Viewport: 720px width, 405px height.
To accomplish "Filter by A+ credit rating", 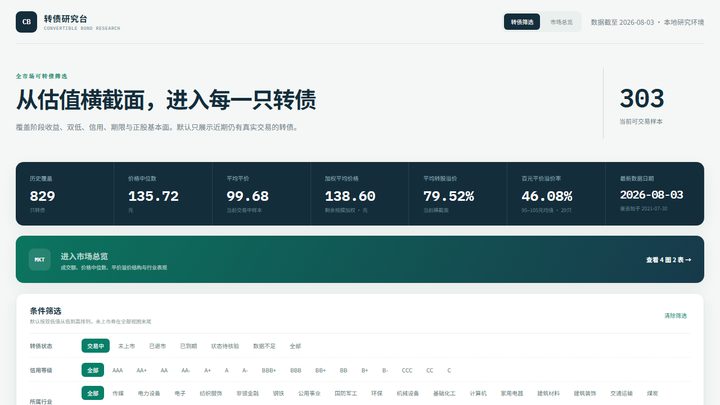I will pyautogui.click(x=208, y=370).
